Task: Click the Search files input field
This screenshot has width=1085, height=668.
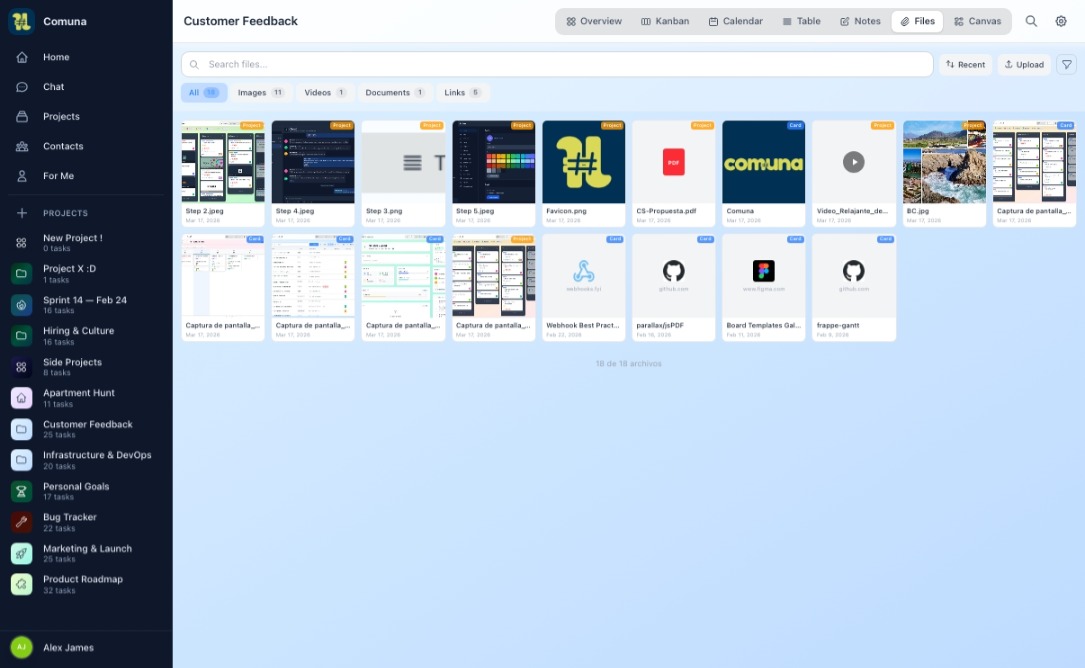Action: pyautogui.click(x=560, y=65)
